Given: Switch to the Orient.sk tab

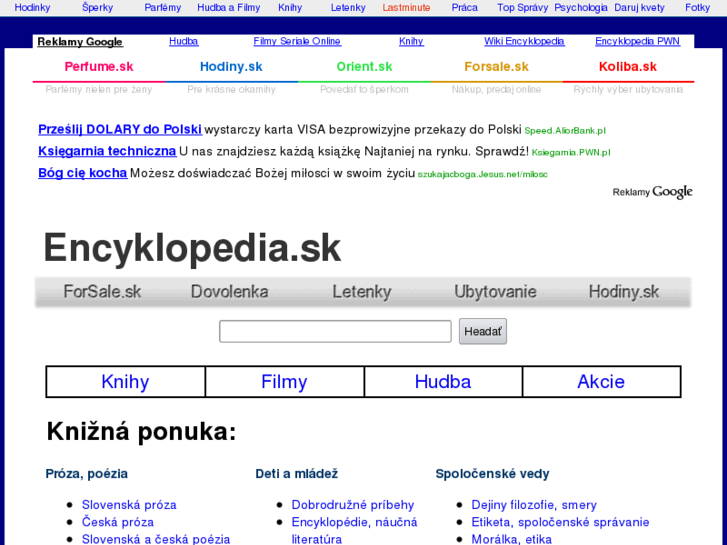Looking at the screenshot, I should (x=364, y=67).
